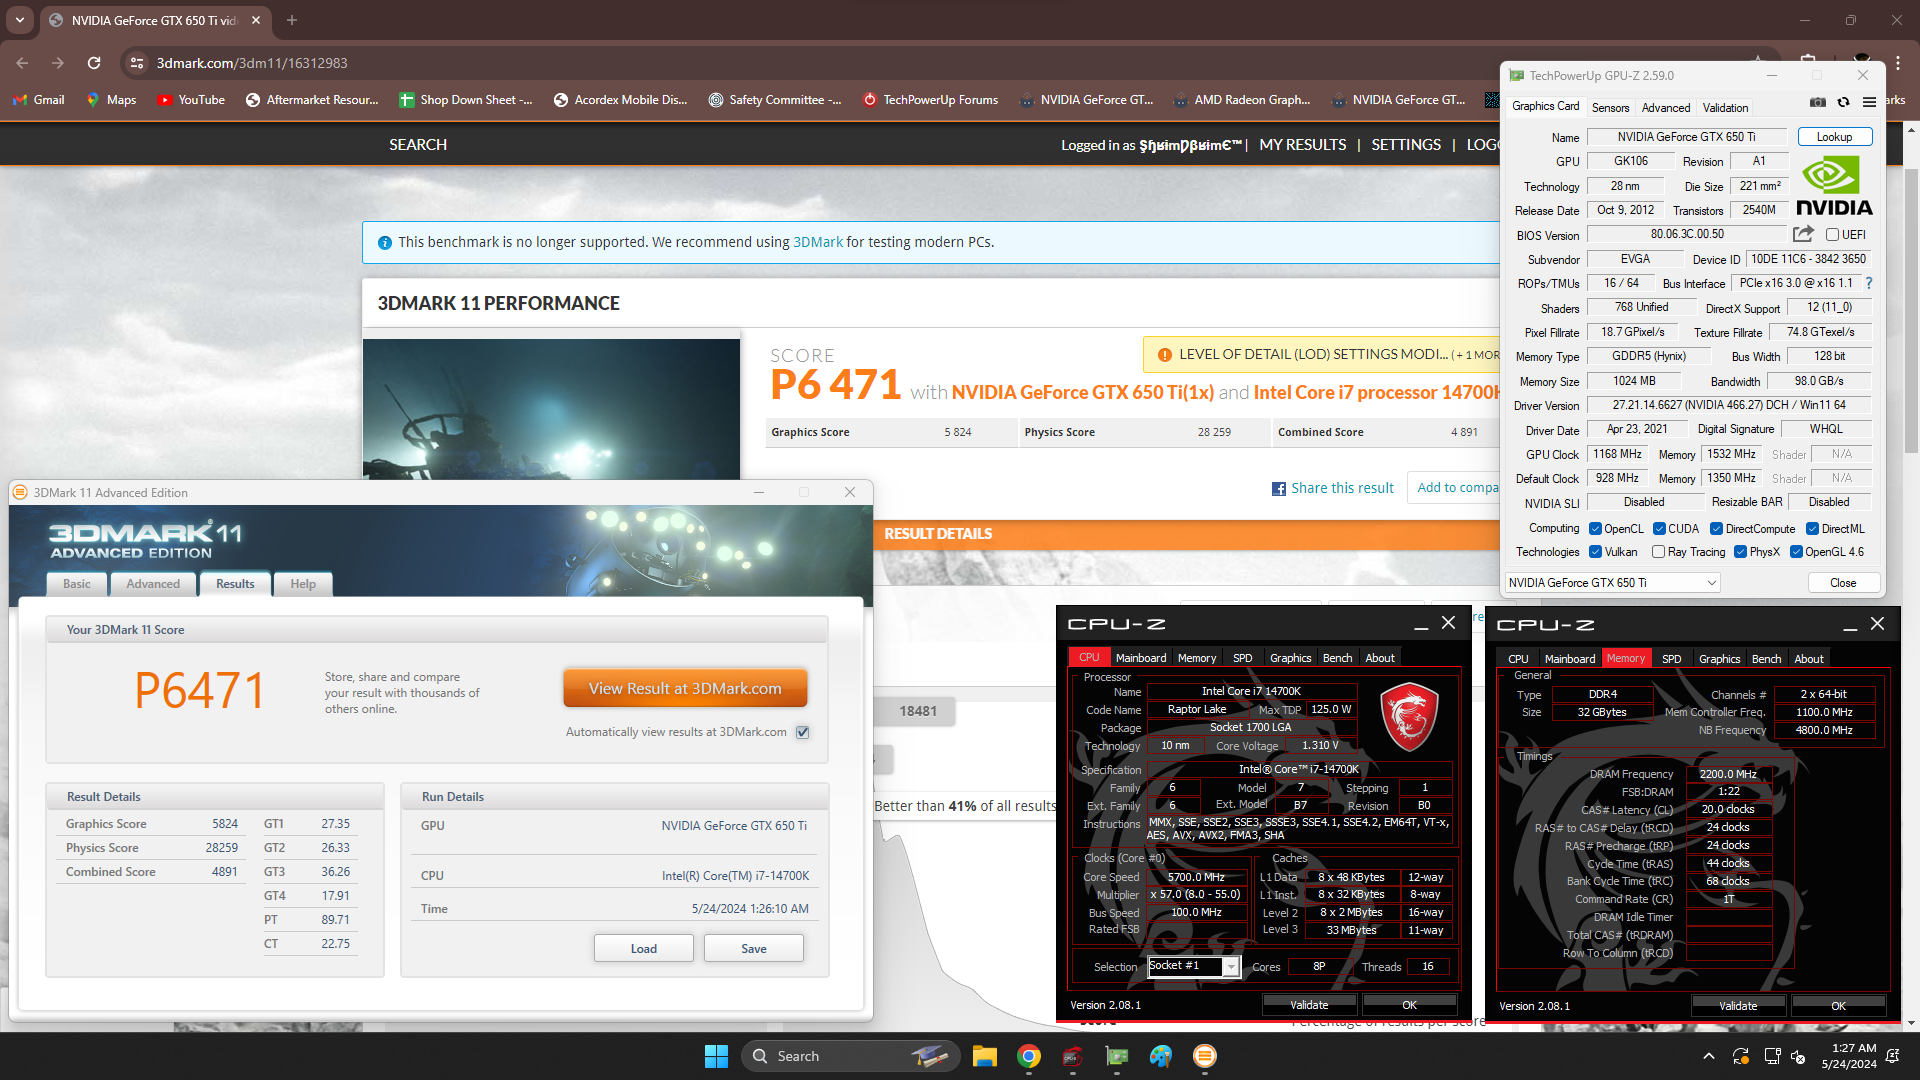1920x1080 pixels.
Task: Click OK in the right CPU-Z window
Action: coord(1838,1006)
